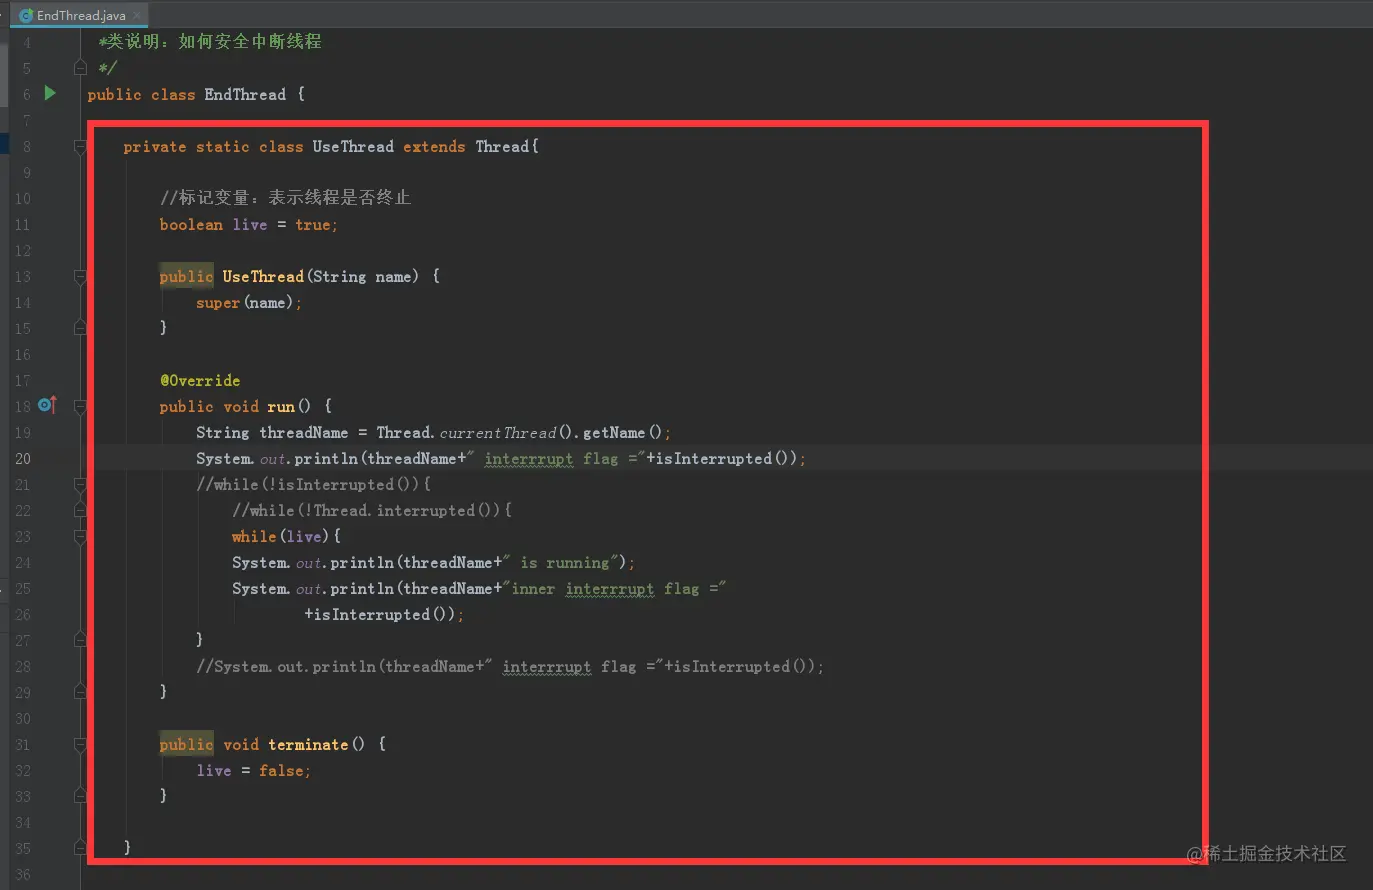Viewport: 1373px width, 890px height.
Task: Select the EndThread.java editor tab
Action: click(81, 15)
